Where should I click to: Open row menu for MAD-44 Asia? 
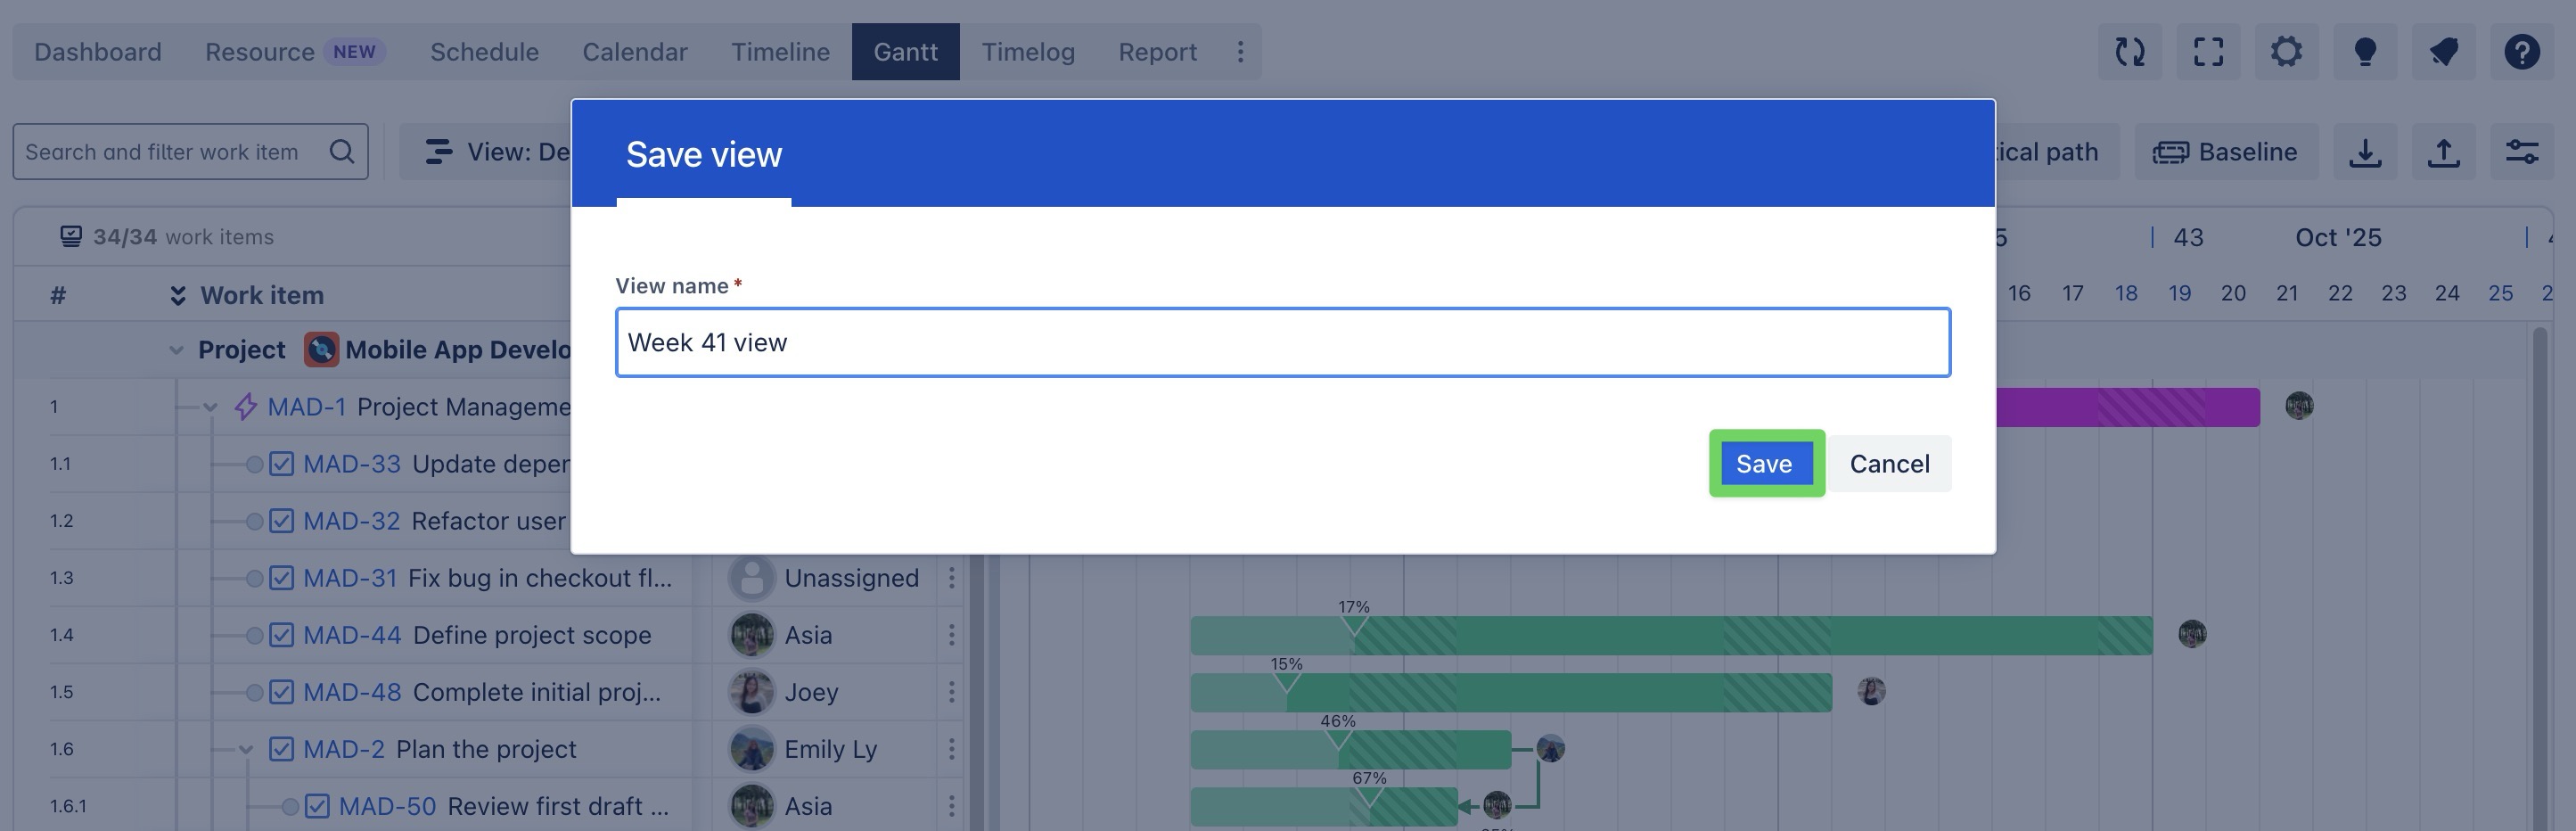point(951,636)
